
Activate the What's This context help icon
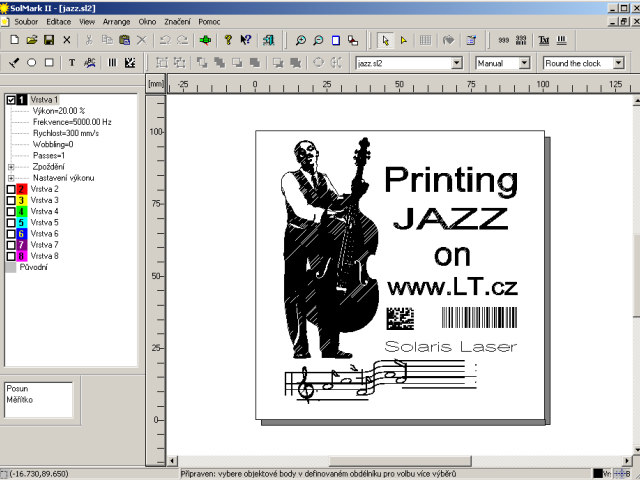click(246, 40)
